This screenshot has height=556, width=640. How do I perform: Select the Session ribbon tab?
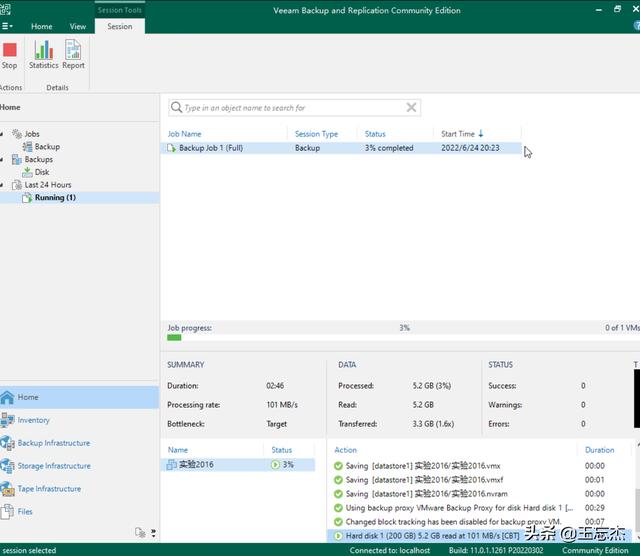coord(120,26)
